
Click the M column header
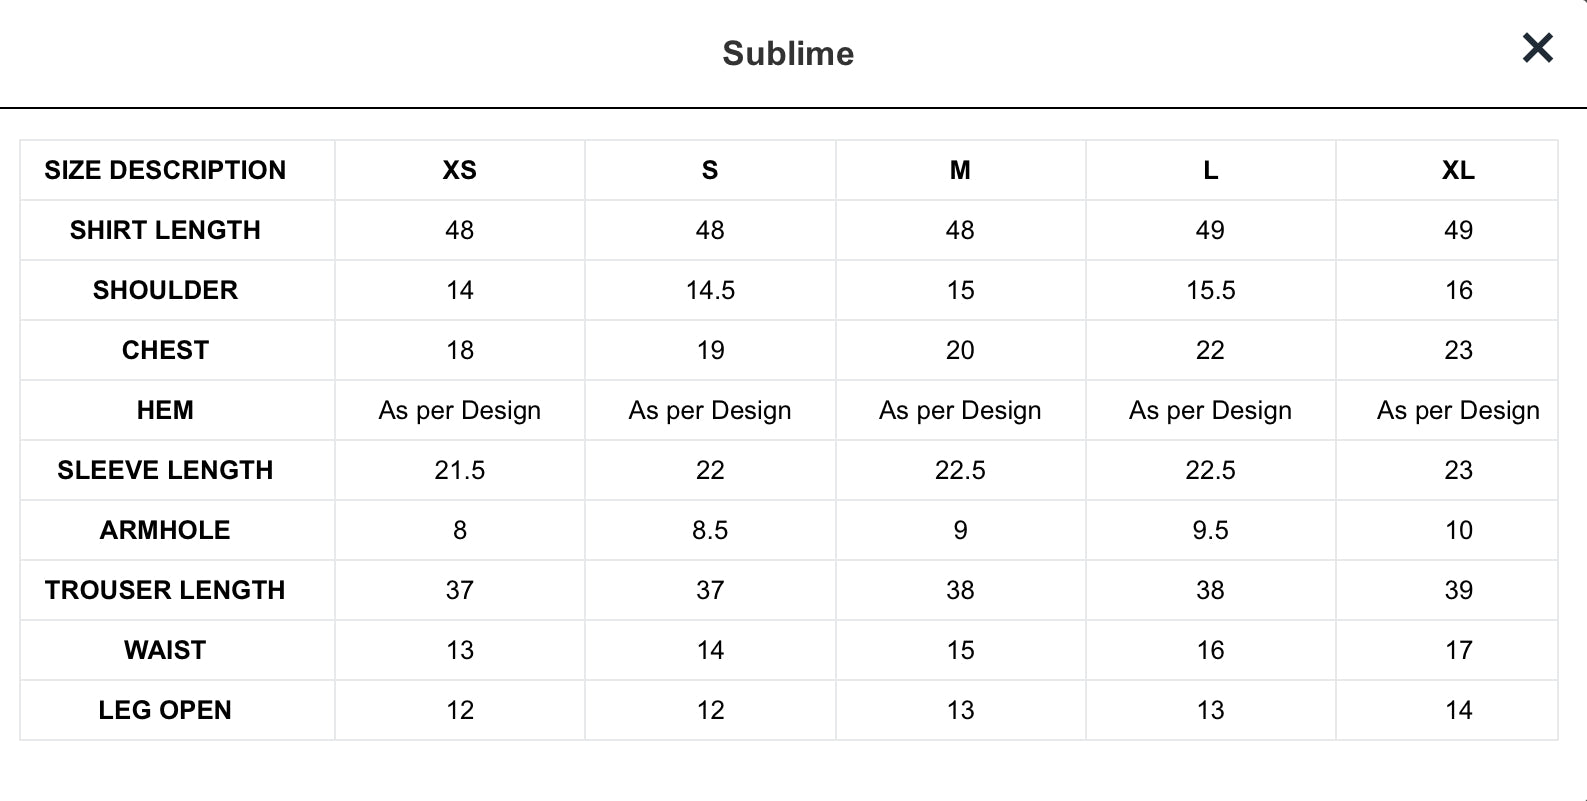960,170
